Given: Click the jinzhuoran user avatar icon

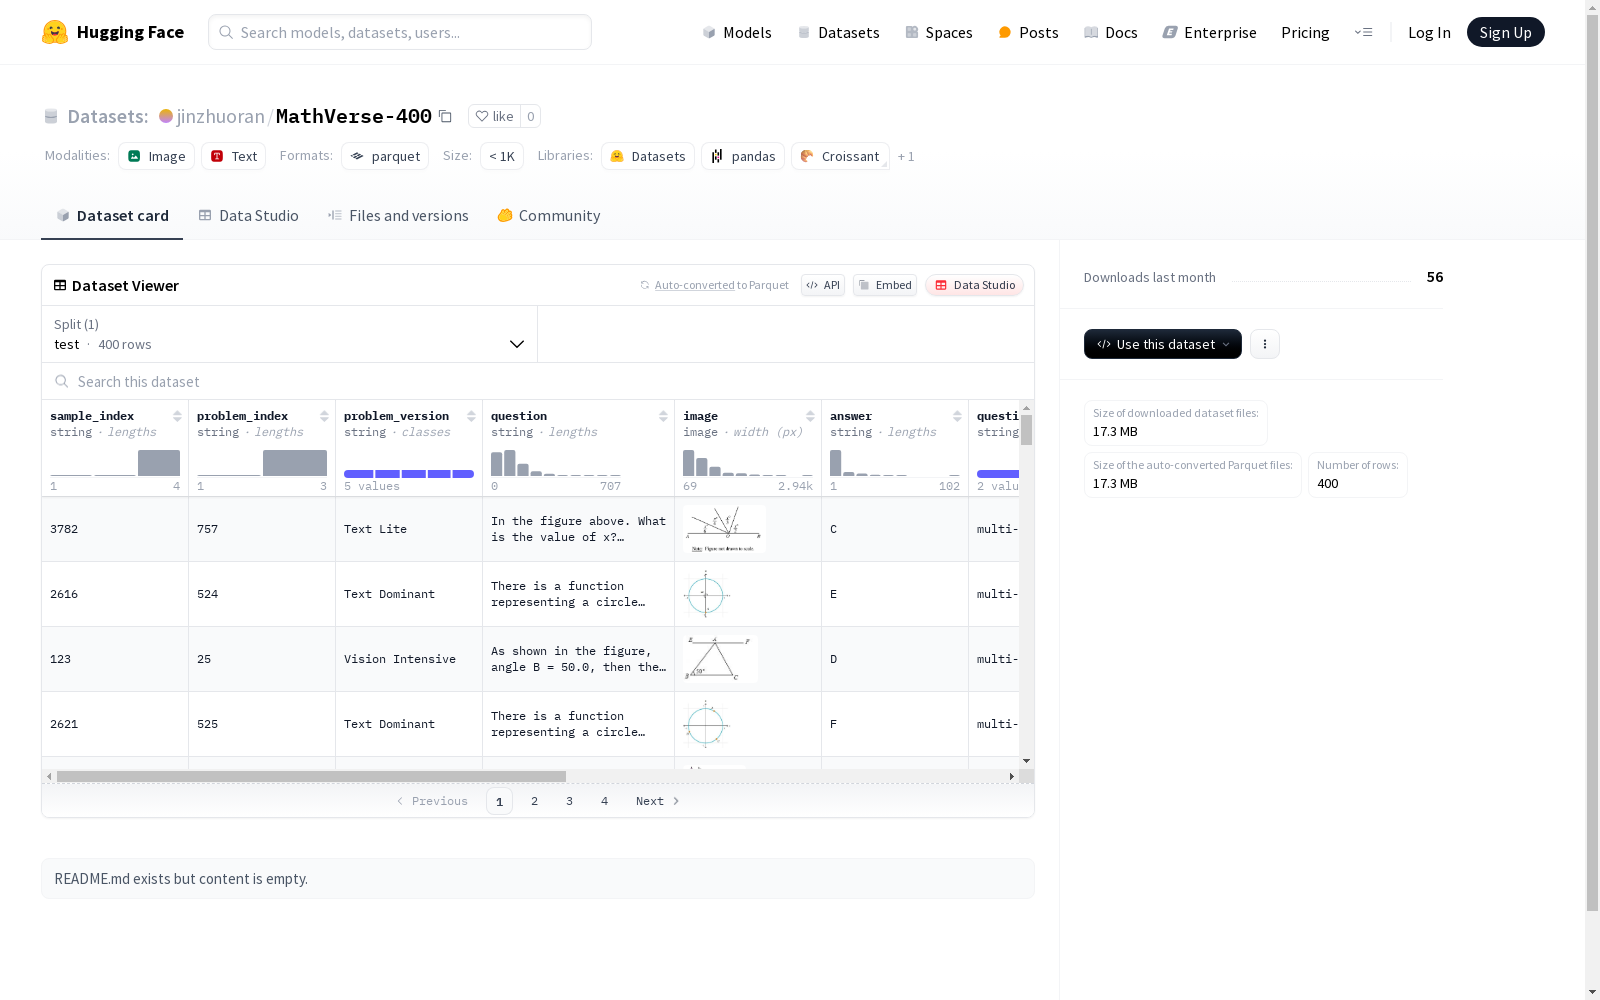Looking at the screenshot, I should click(166, 116).
